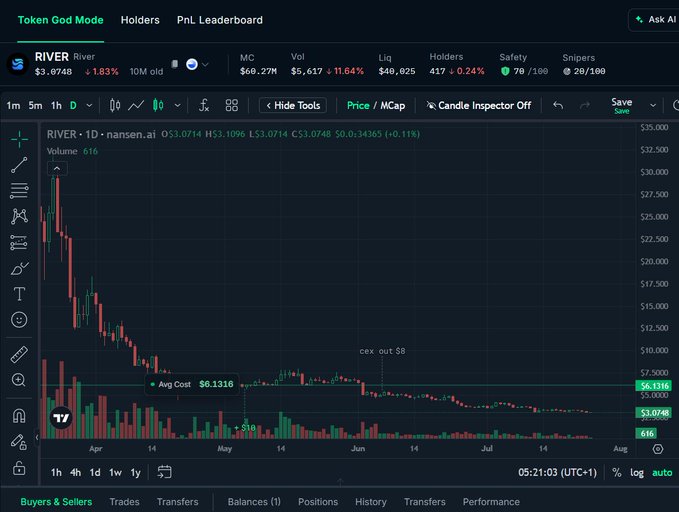679x512 pixels.
Task: Open the indicators fx menu
Action: pos(204,105)
